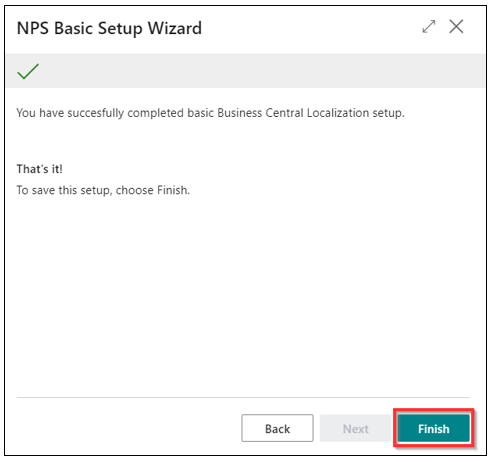Click the grey banner beside the checkmark

coord(260,71)
